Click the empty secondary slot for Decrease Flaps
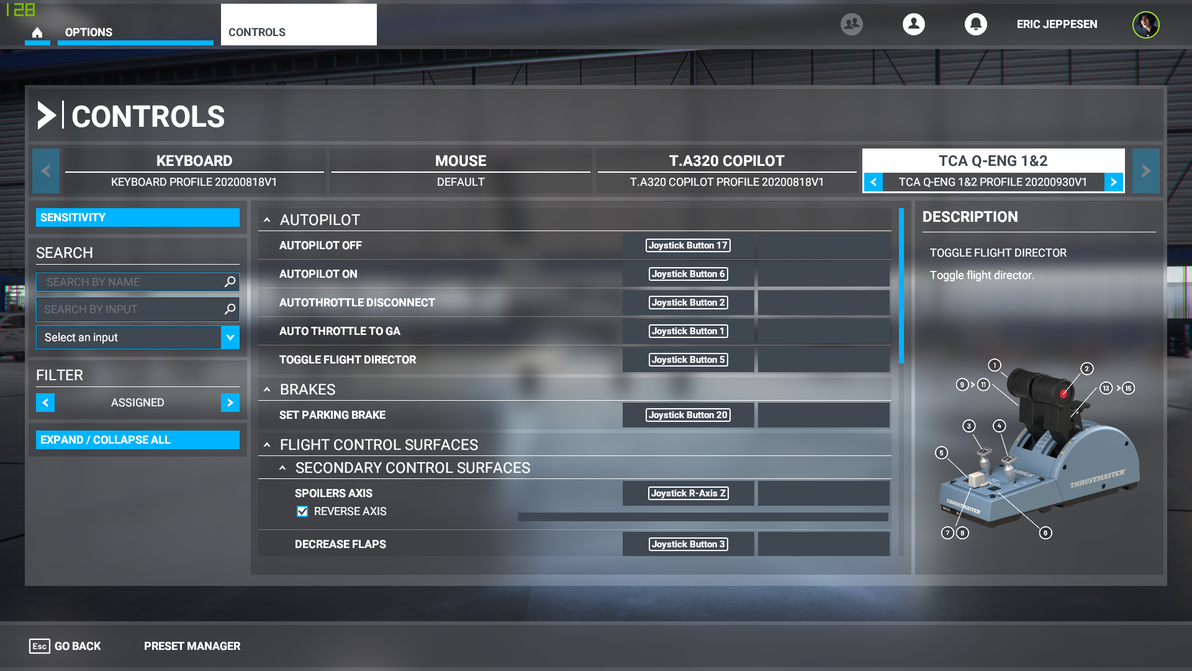 (x=823, y=544)
